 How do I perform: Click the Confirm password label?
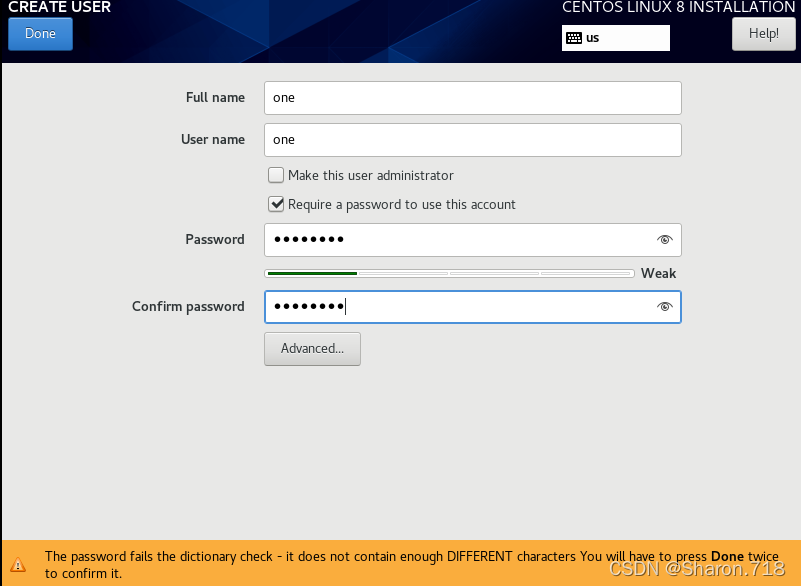pyautogui.click(x=188, y=307)
